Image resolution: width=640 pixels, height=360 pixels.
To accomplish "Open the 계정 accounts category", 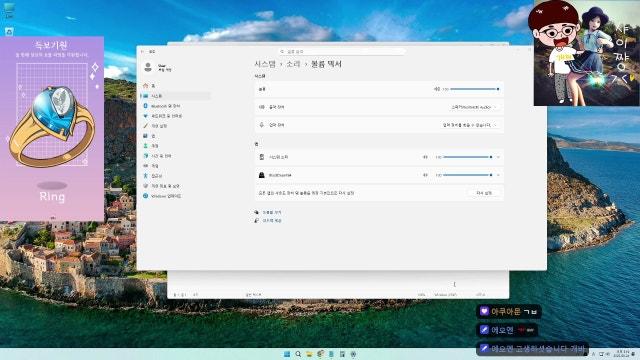I will click(176, 146).
